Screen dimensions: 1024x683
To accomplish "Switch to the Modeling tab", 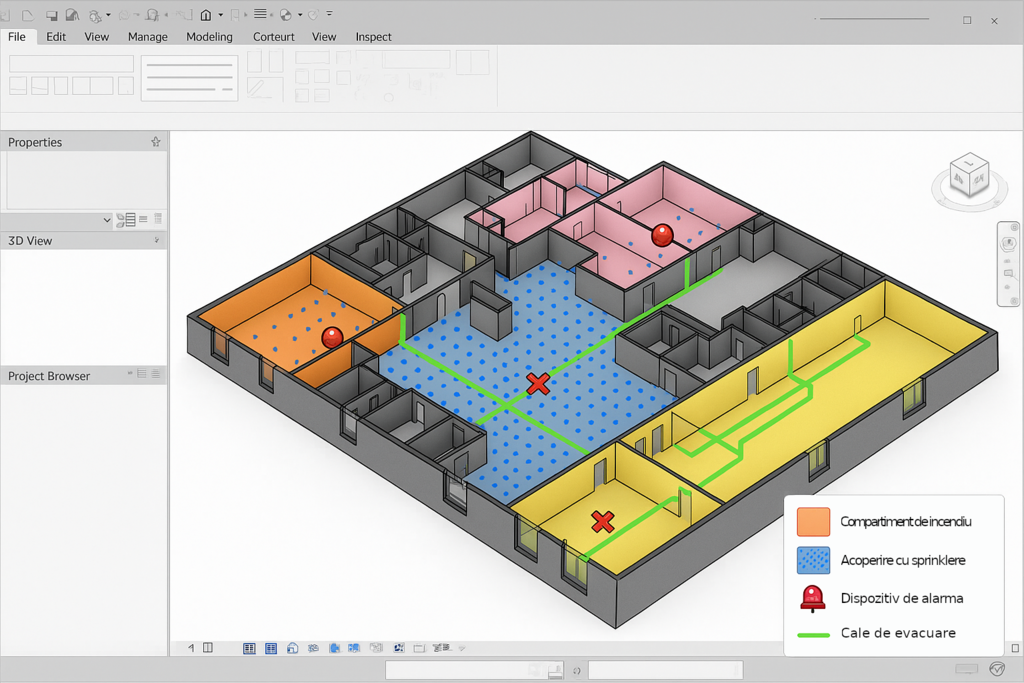I will [x=209, y=37].
